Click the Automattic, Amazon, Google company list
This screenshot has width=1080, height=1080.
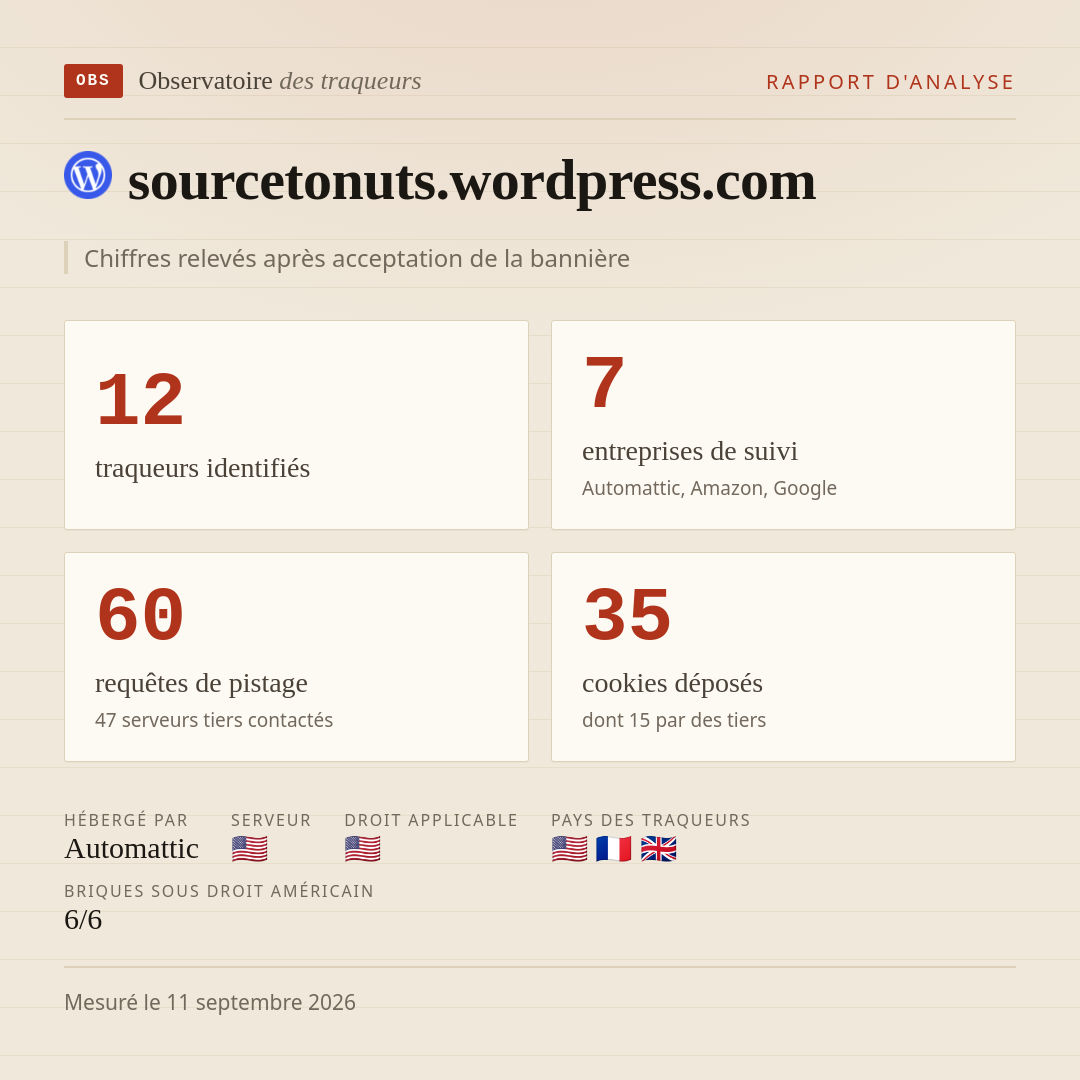pyautogui.click(x=709, y=488)
